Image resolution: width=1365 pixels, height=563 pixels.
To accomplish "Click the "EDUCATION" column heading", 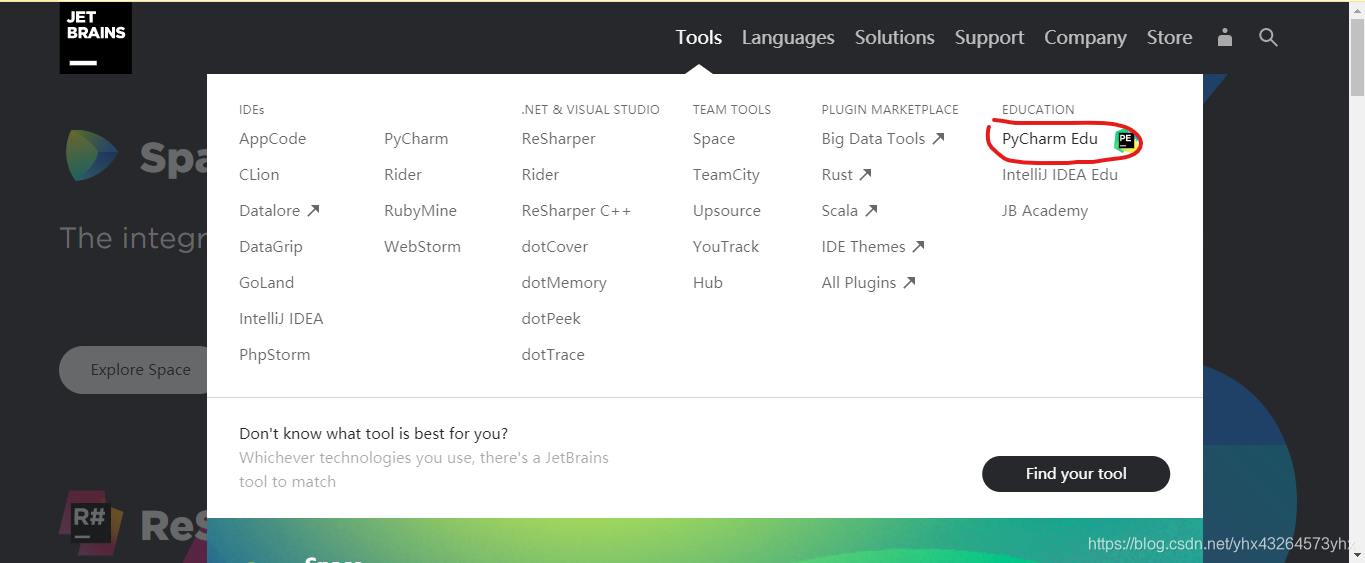I will tap(1038, 110).
